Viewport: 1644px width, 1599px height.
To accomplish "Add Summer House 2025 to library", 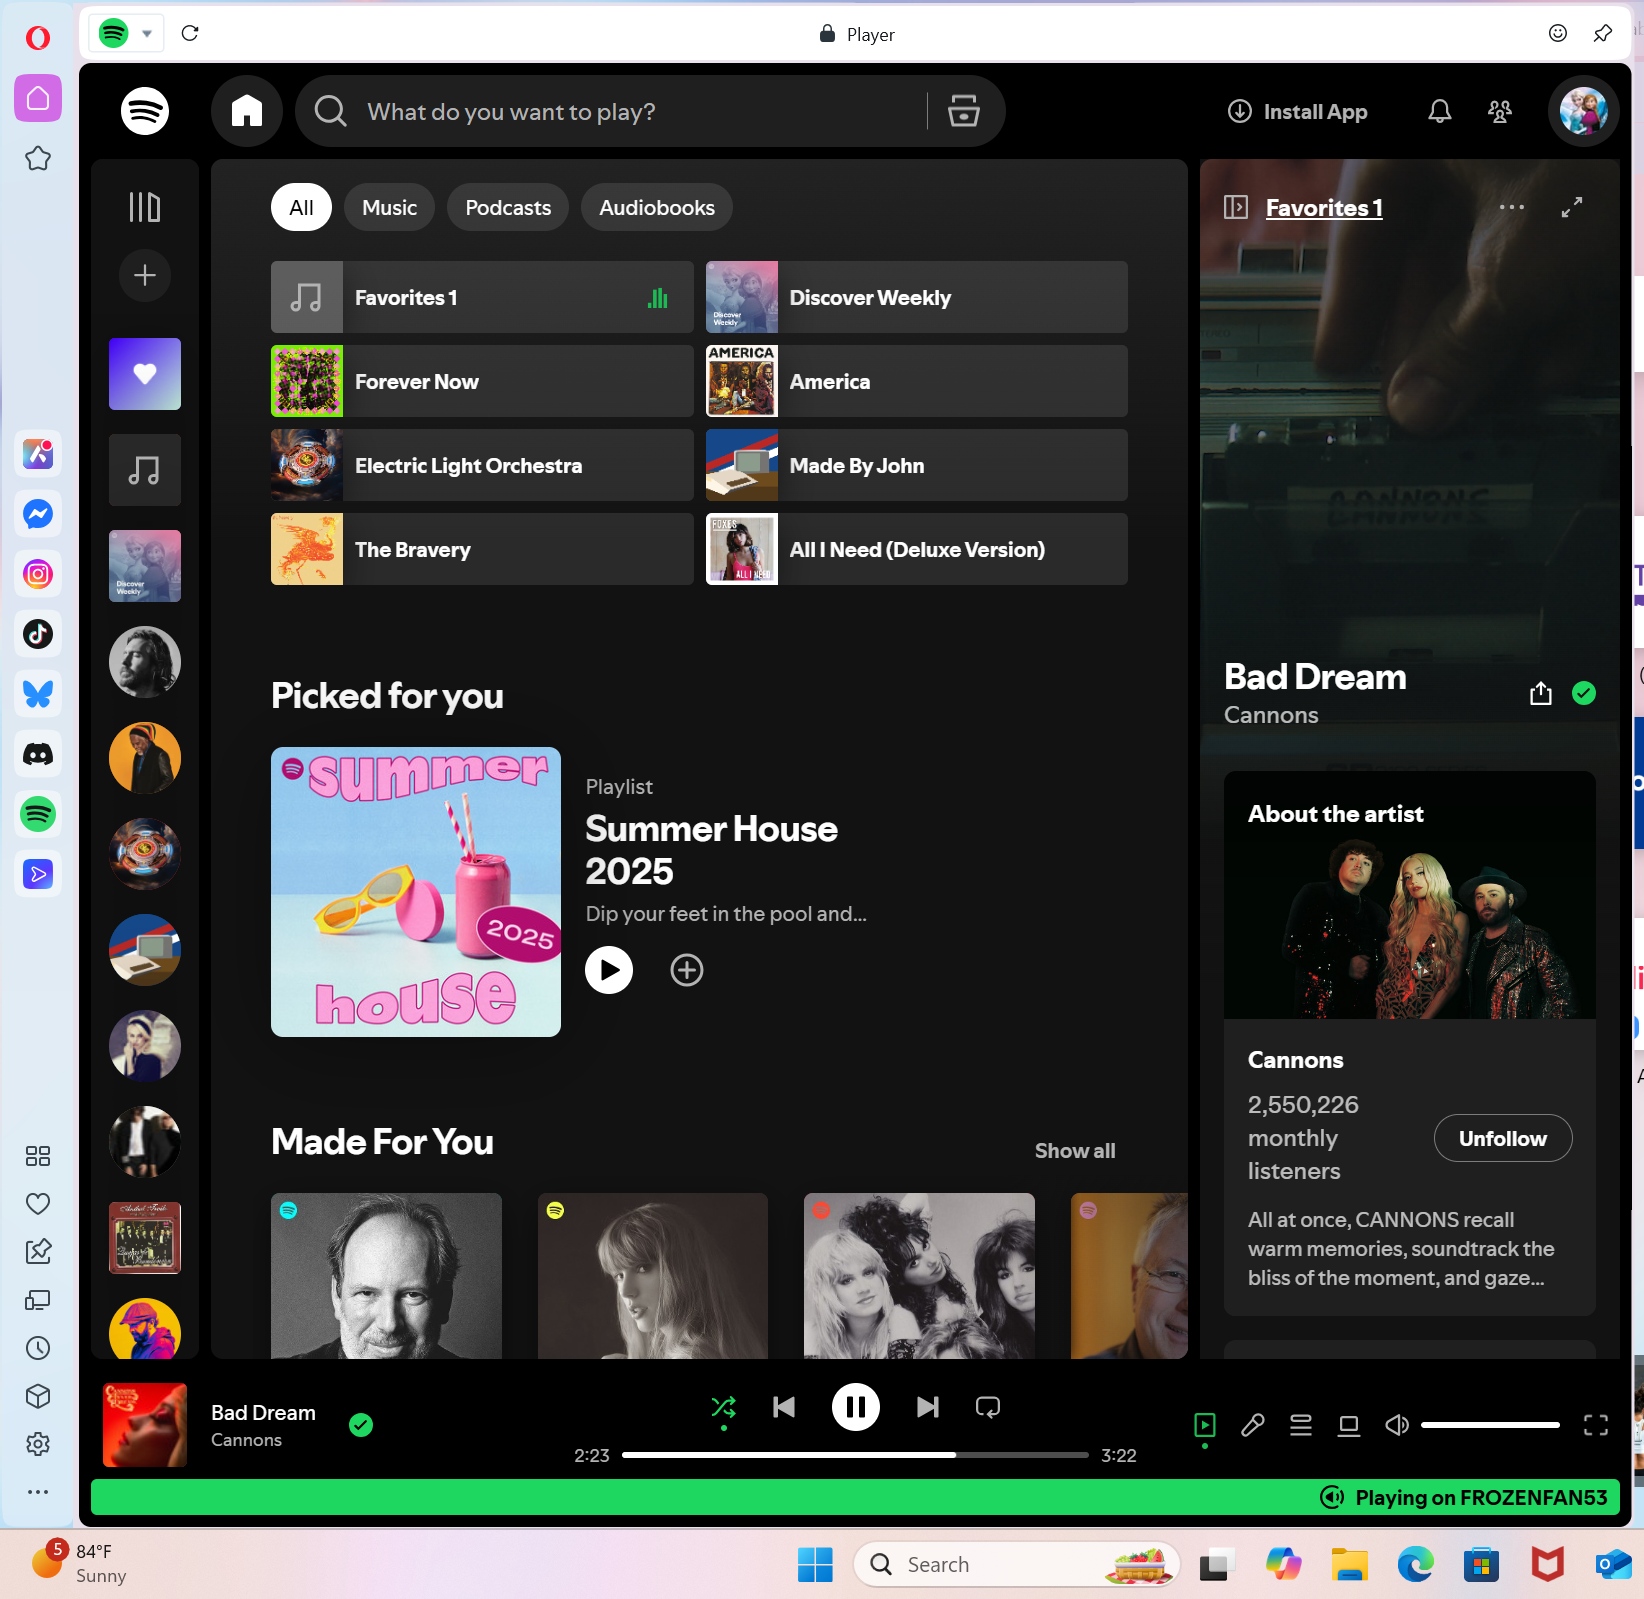I will pyautogui.click(x=687, y=970).
